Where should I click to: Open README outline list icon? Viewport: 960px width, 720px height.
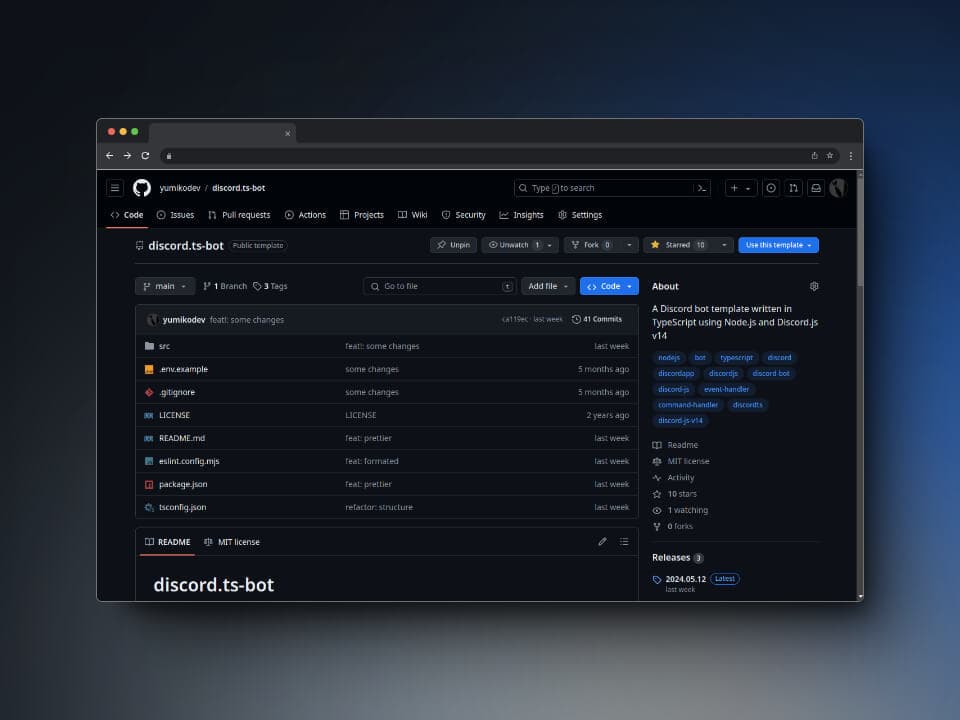click(x=624, y=541)
